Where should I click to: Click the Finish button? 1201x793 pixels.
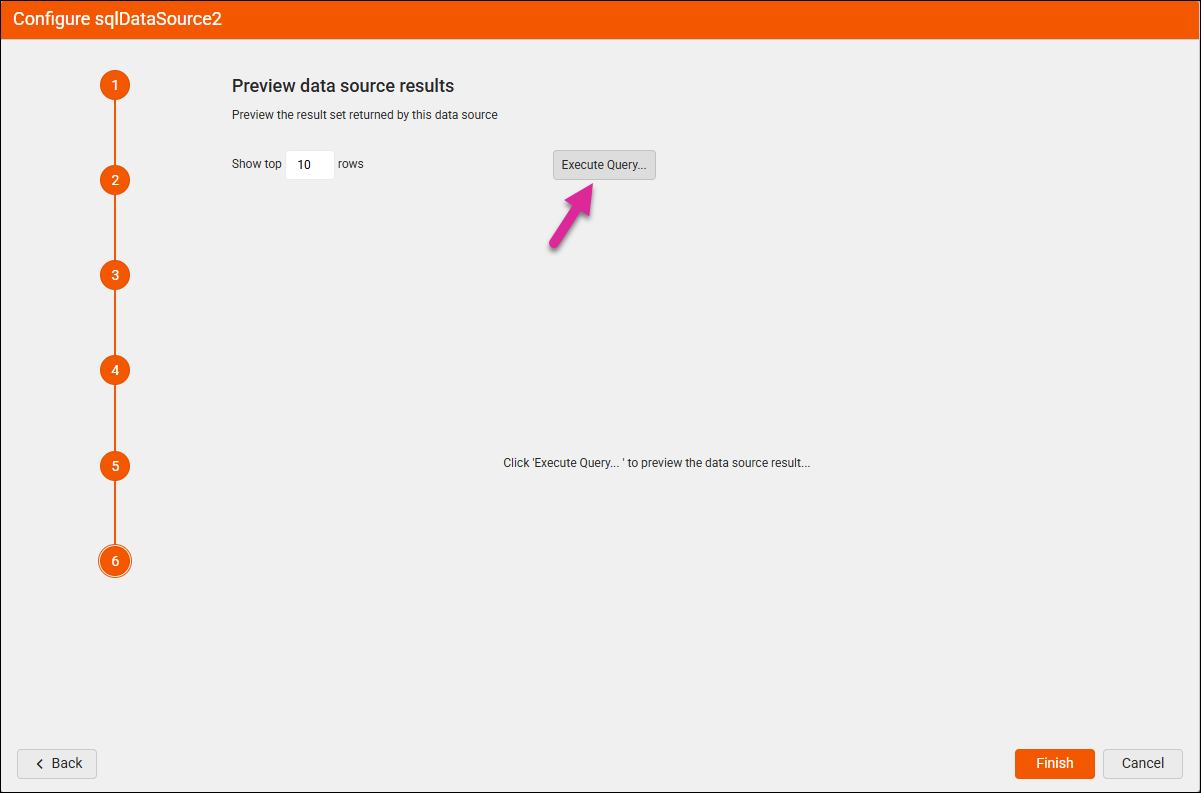pos(1055,763)
